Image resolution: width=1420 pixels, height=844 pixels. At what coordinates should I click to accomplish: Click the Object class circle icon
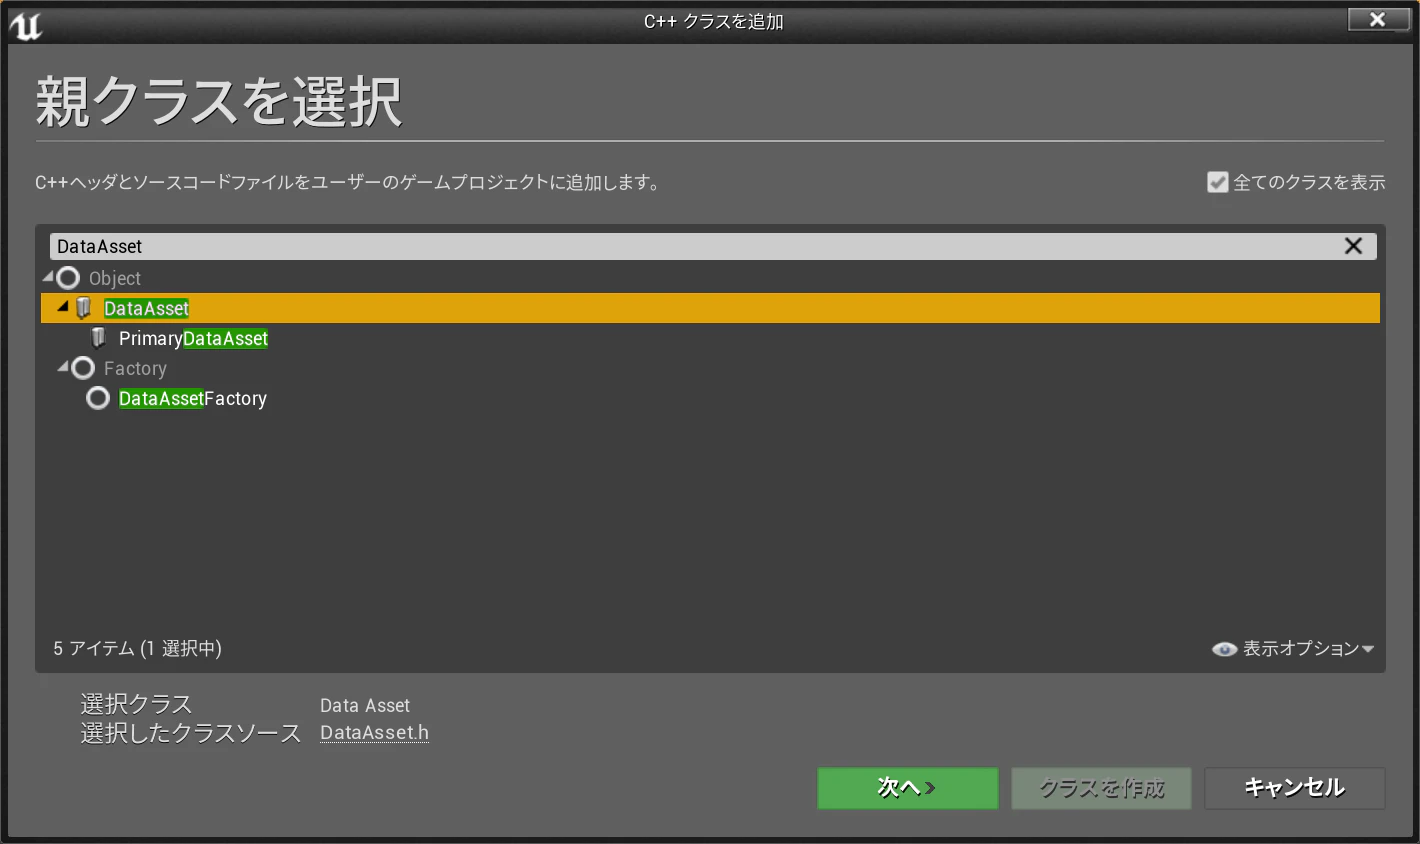pos(68,278)
